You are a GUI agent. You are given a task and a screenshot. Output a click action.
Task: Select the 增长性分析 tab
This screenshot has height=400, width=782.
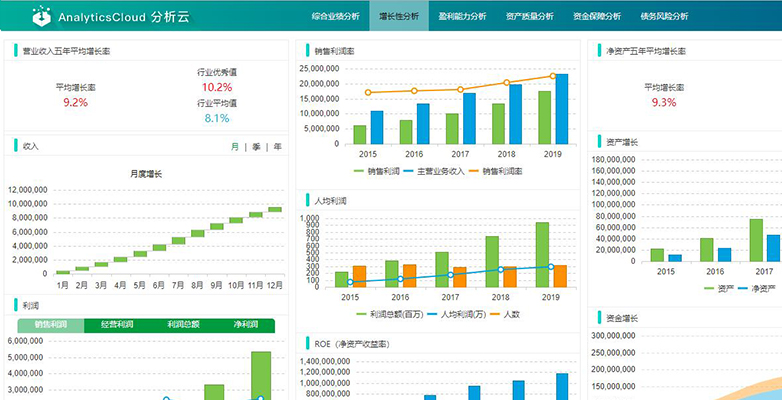click(399, 16)
